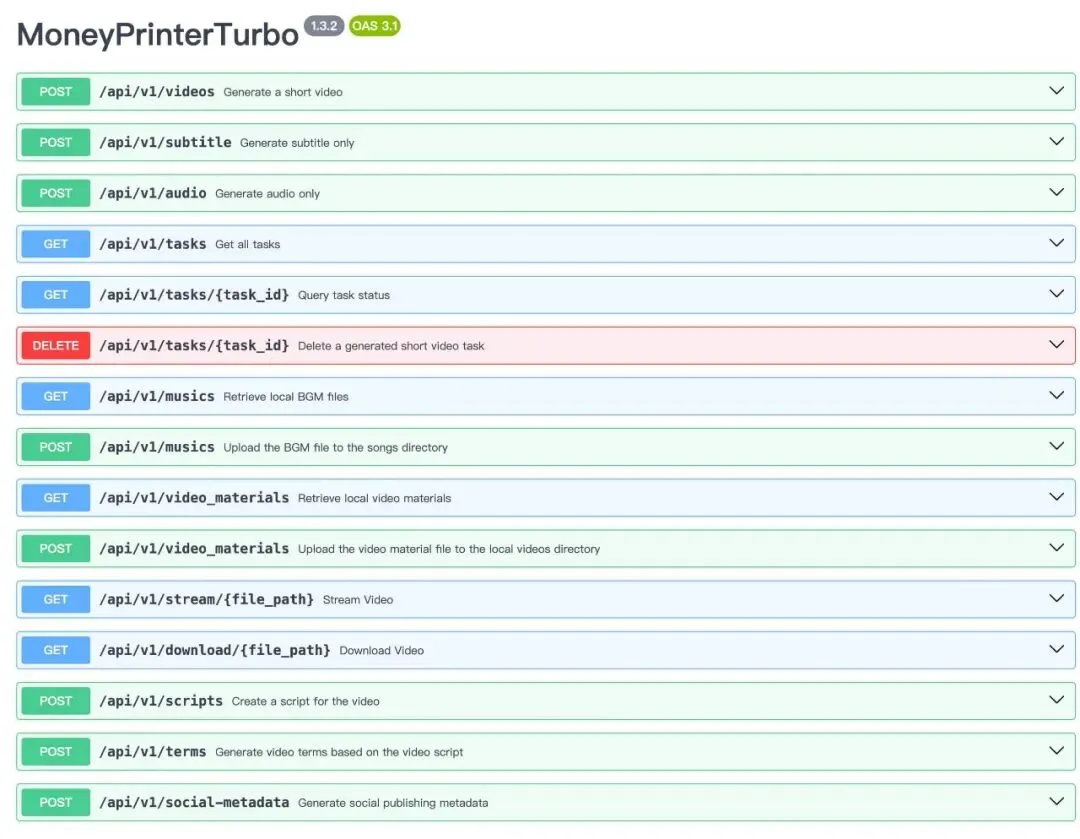The height and width of the screenshot is (839, 1080).
Task: Click the GET badge for /api/v1/video_materials
Action: (x=56, y=498)
